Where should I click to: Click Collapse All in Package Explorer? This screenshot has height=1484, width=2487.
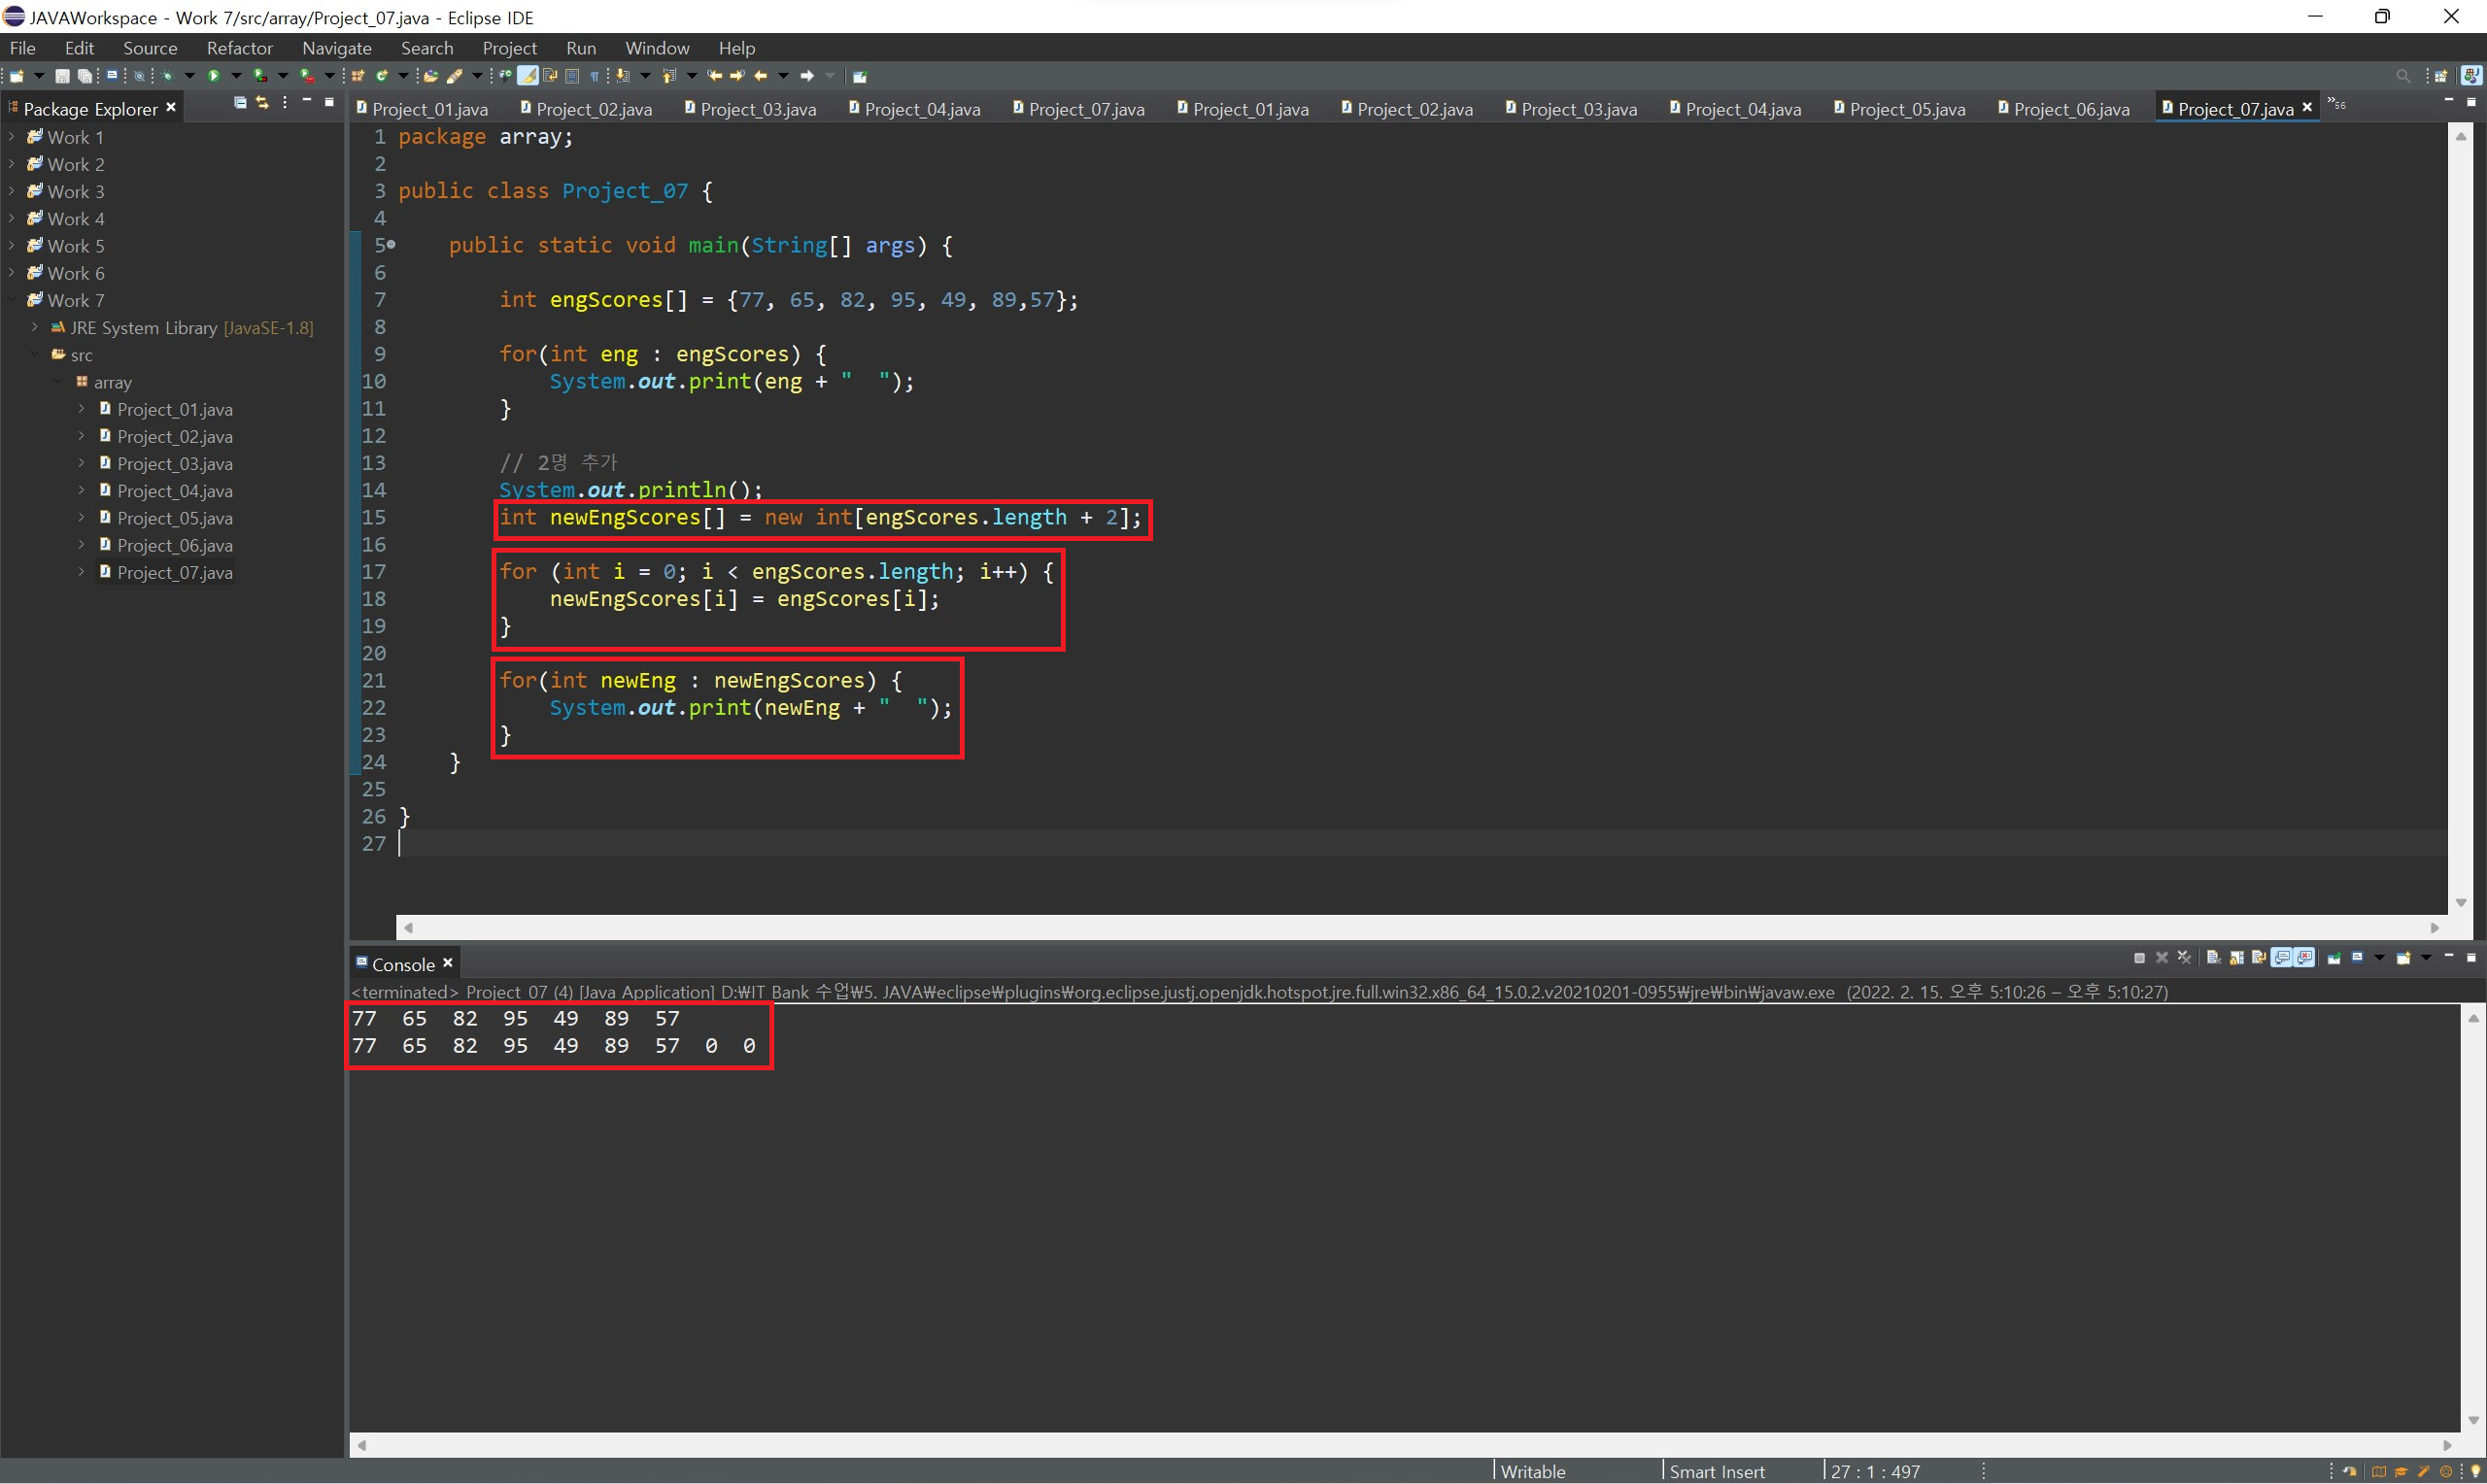[240, 102]
